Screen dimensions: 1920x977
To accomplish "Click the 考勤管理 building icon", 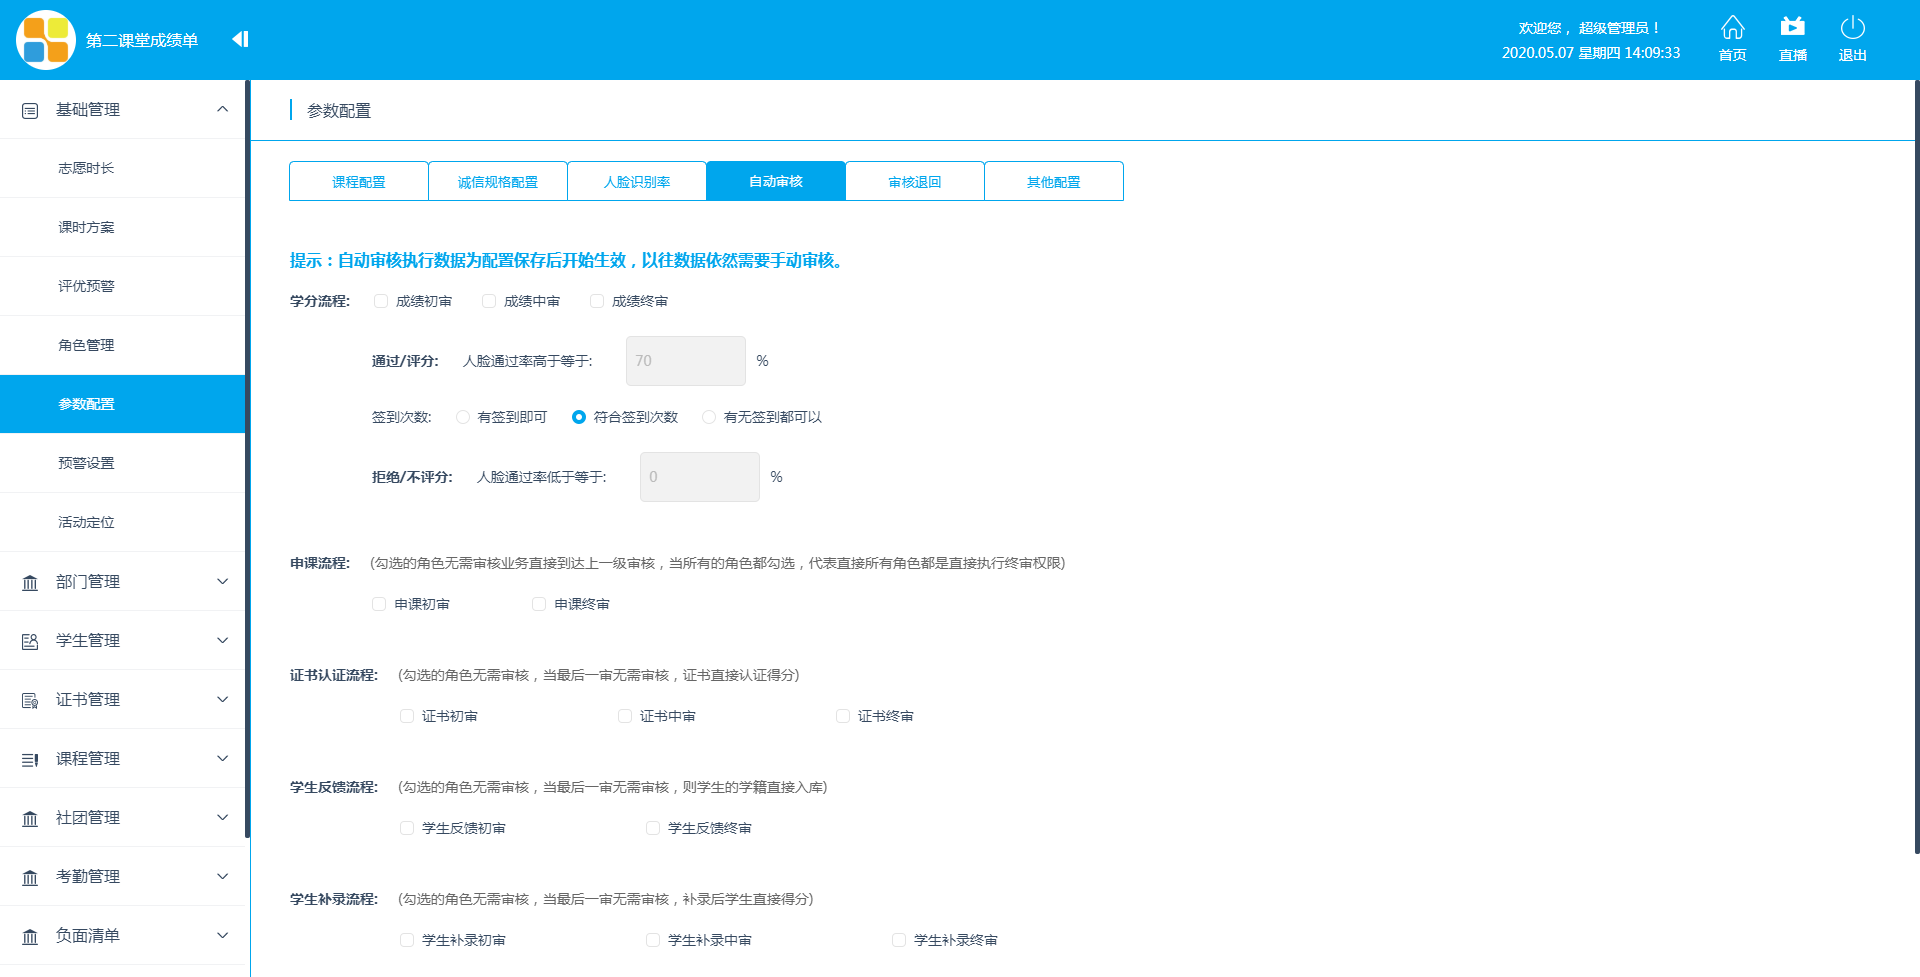I will [30, 877].
